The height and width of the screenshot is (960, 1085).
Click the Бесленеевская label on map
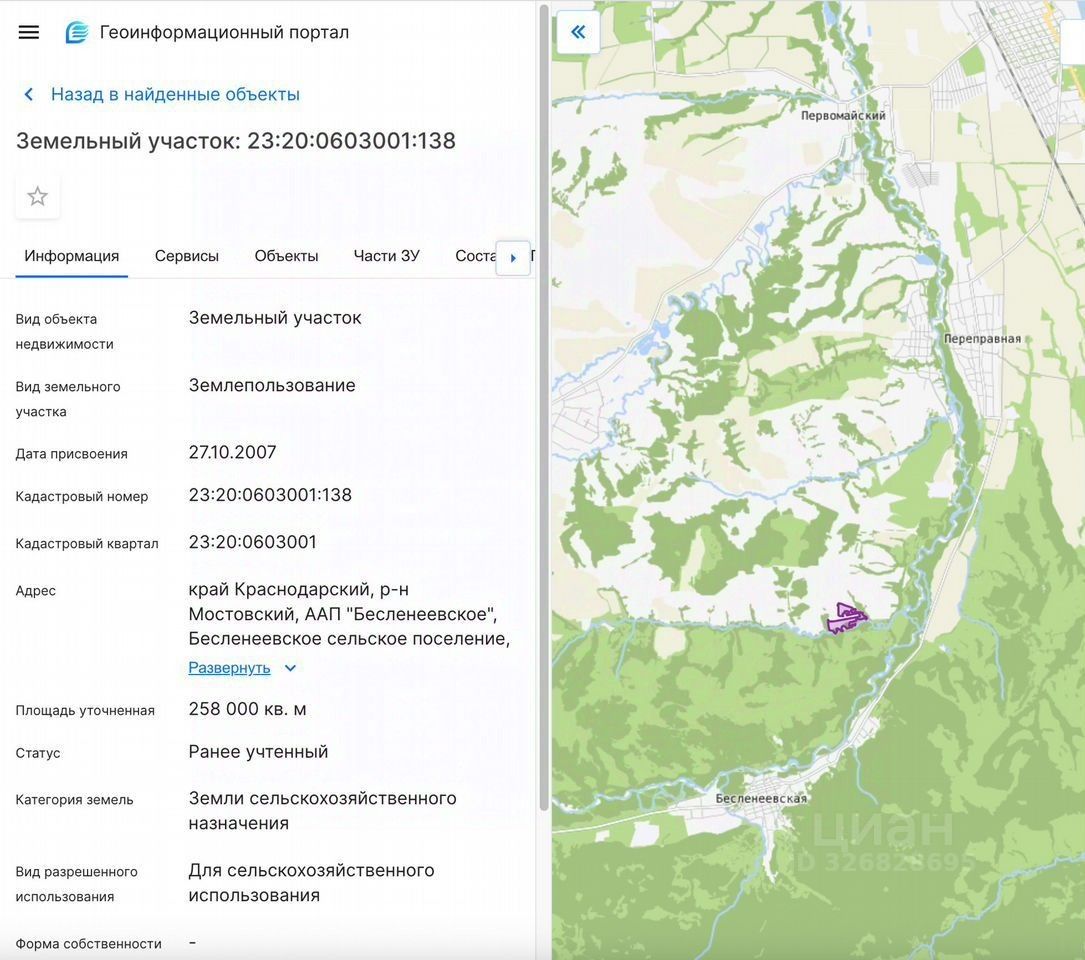760,798
